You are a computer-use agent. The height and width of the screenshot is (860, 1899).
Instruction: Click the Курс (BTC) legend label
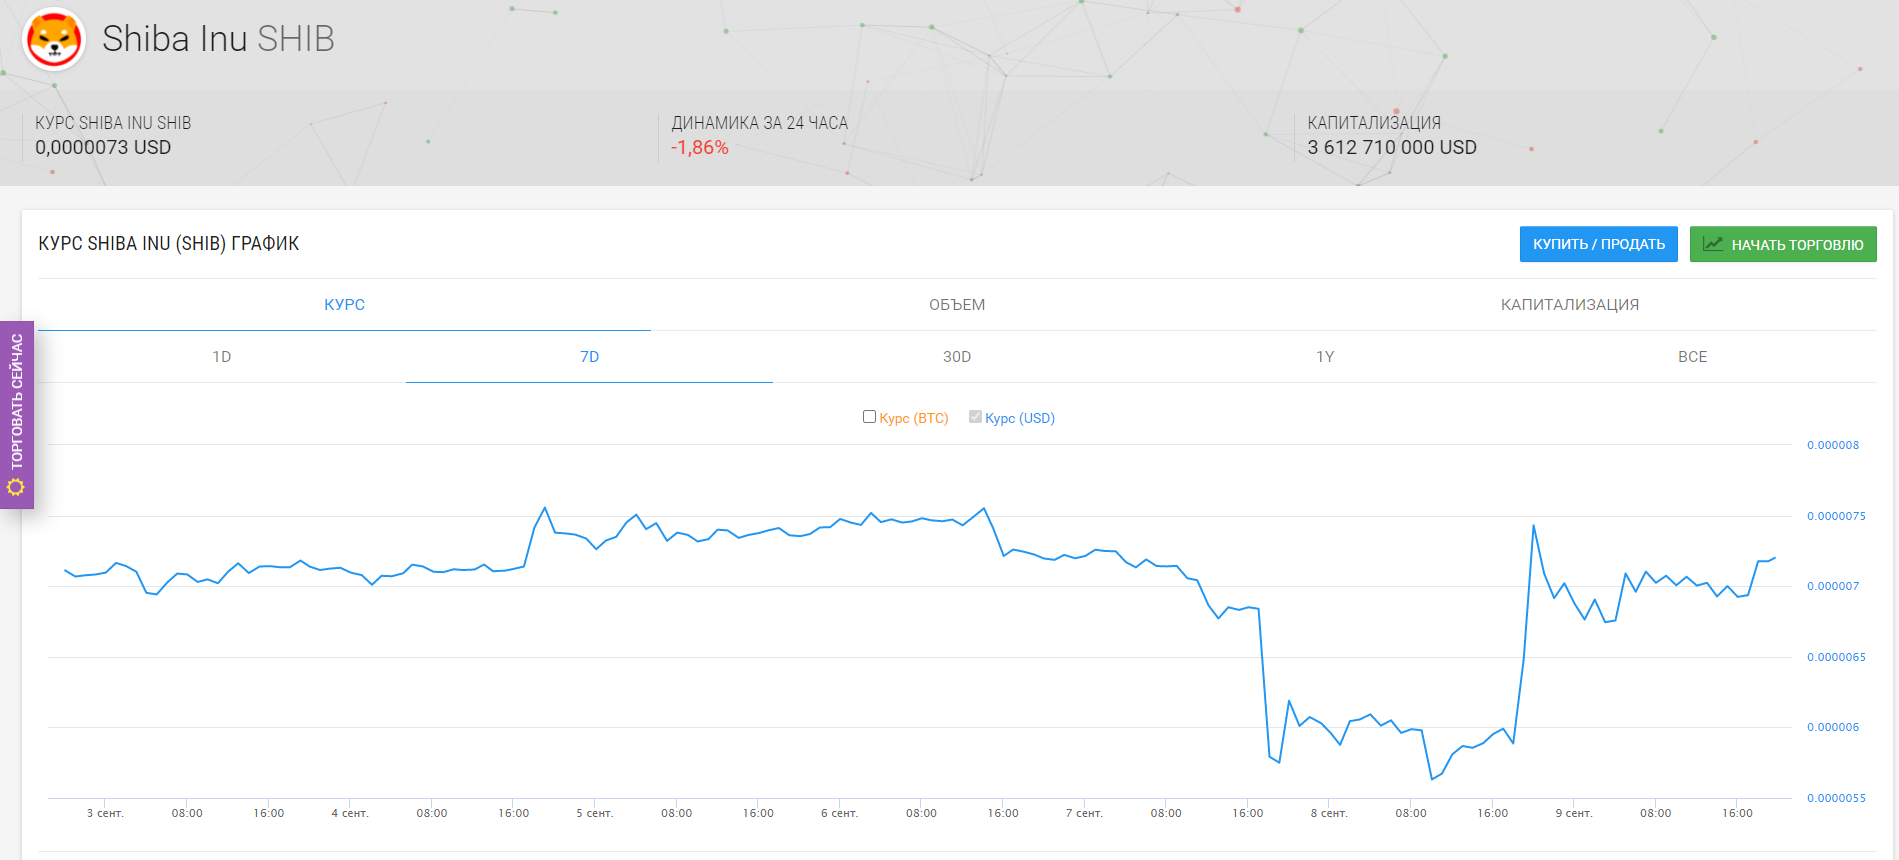(914, 418)
